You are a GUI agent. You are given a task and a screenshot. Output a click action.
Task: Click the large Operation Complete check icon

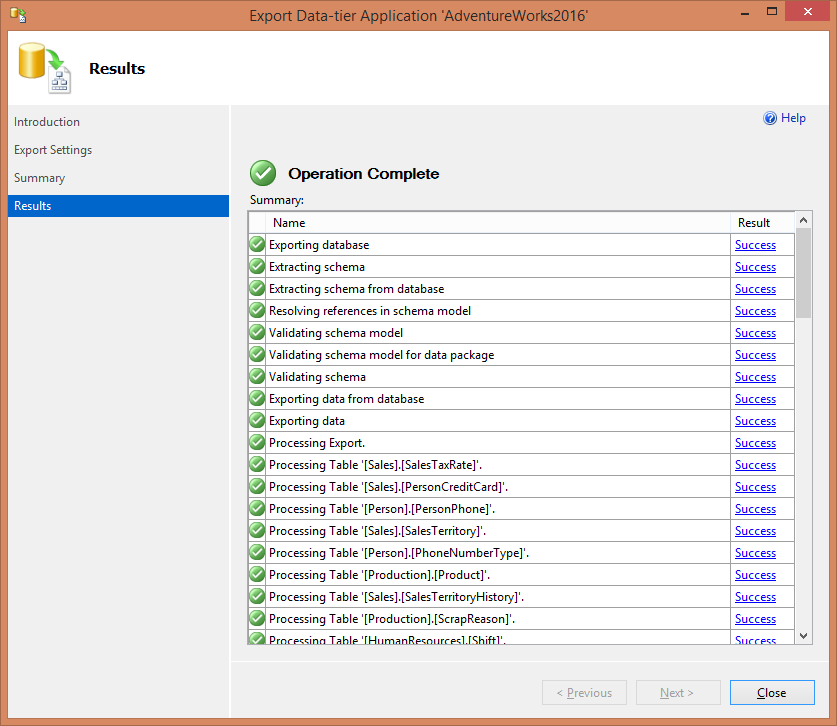point(263,173)
